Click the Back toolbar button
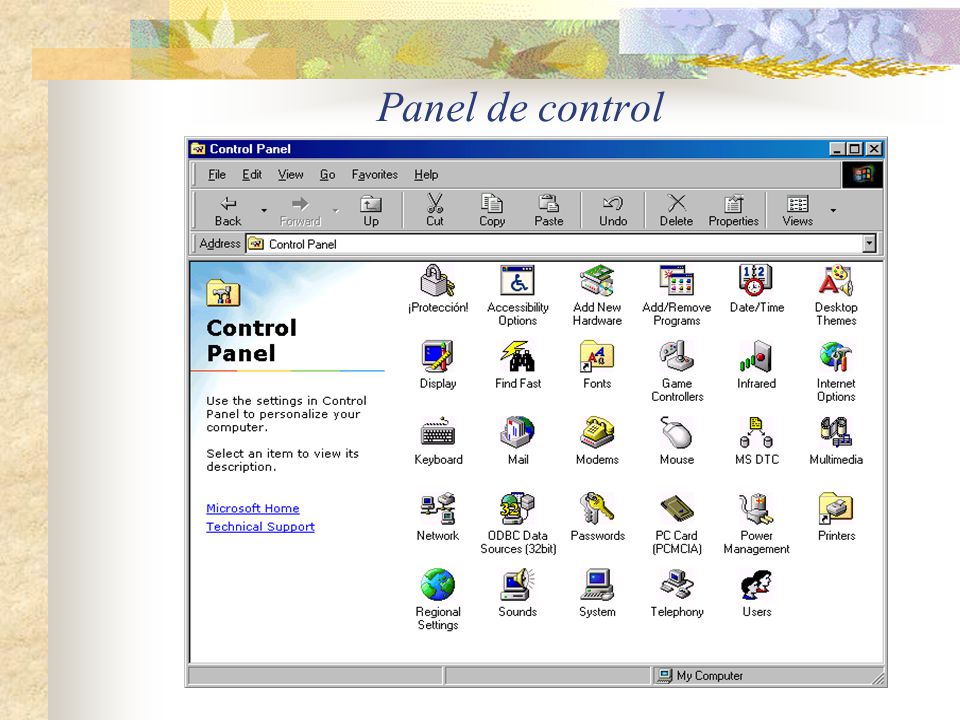Viewport: 960px width, 720px height. (x=228, y=211)
